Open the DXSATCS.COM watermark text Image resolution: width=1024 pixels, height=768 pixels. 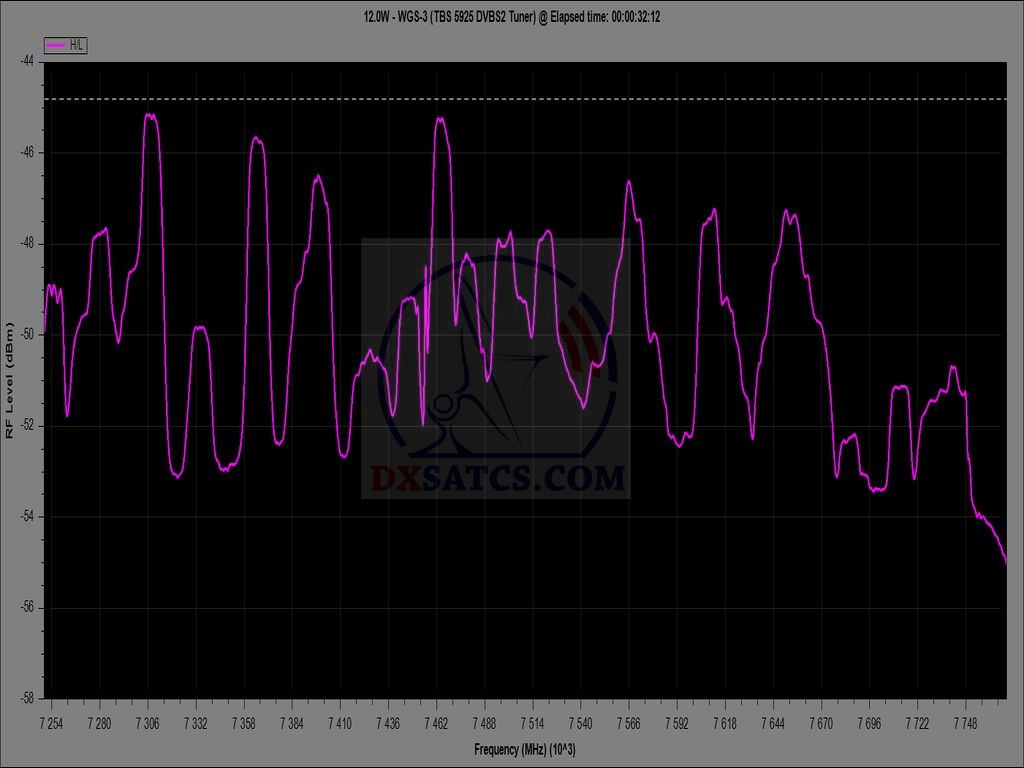[x=497, y=479]
